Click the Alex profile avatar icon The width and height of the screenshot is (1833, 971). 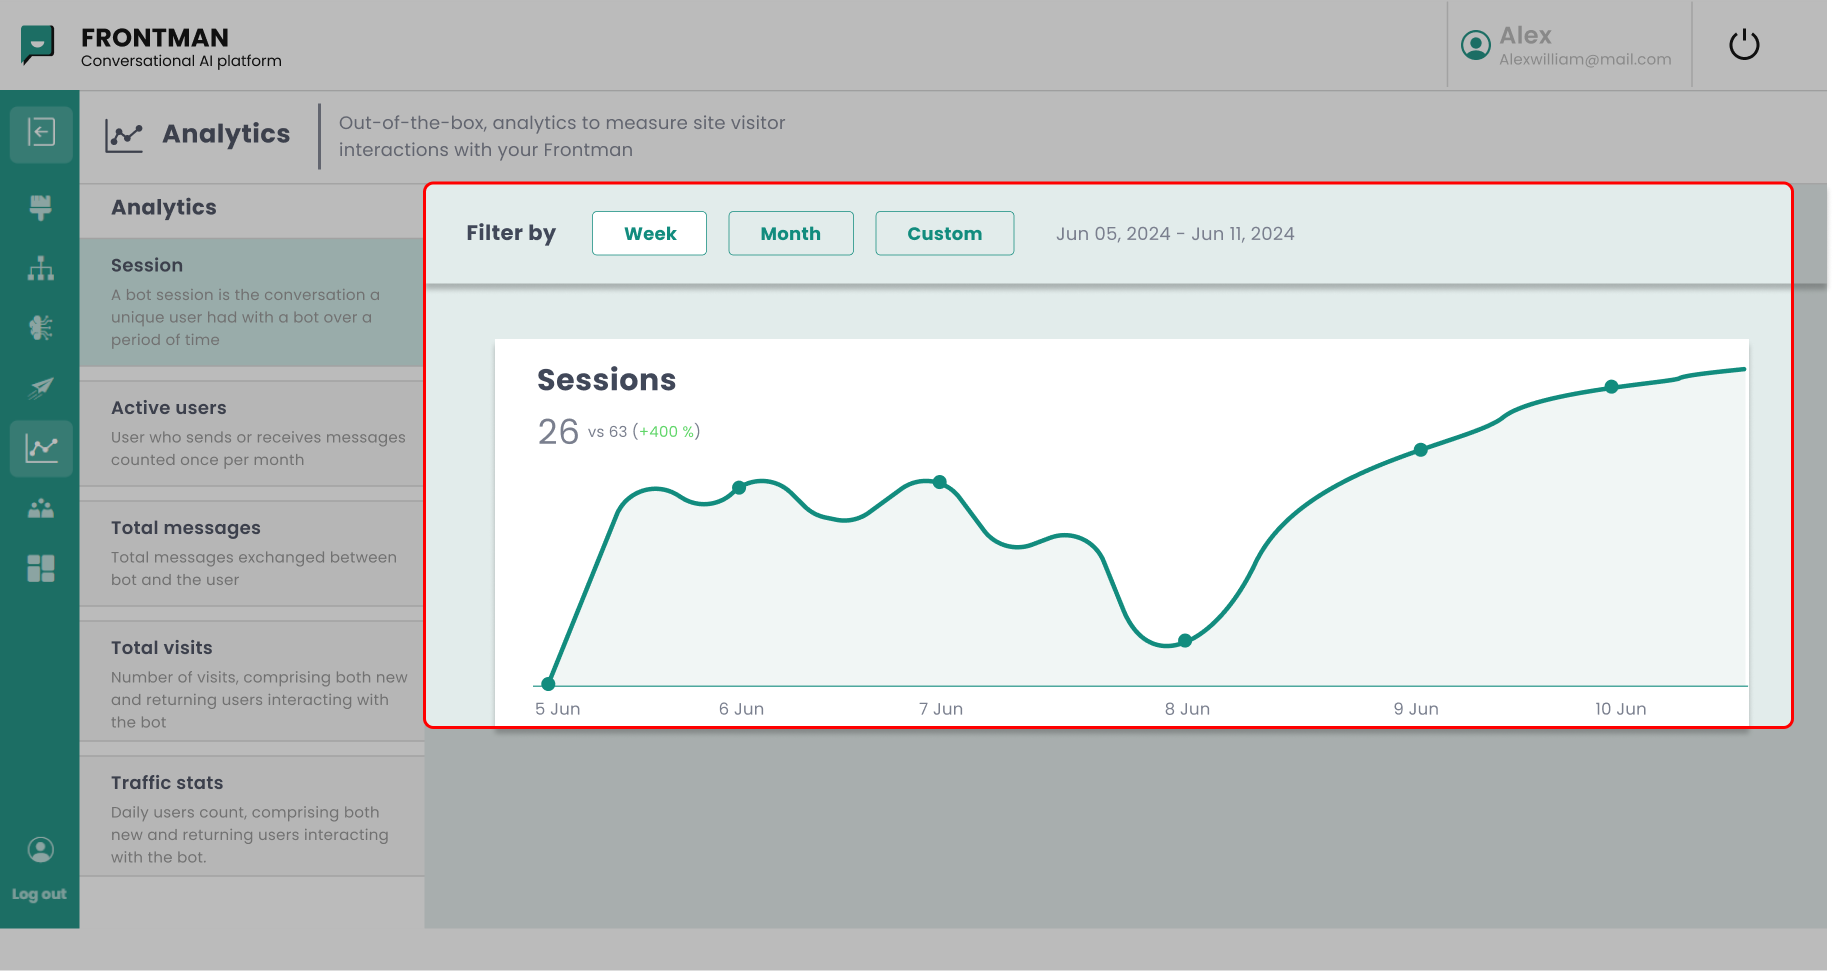1475,45
